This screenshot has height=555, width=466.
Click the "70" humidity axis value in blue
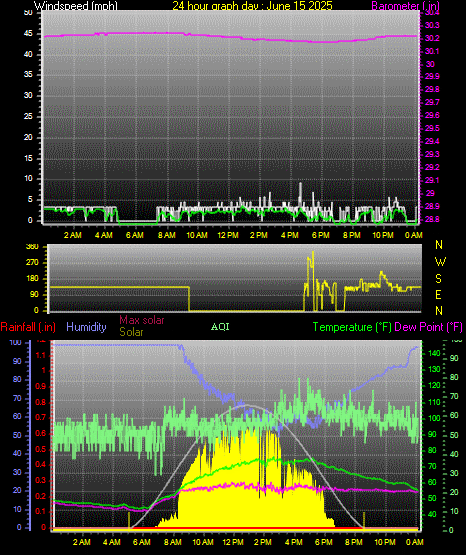17,398
